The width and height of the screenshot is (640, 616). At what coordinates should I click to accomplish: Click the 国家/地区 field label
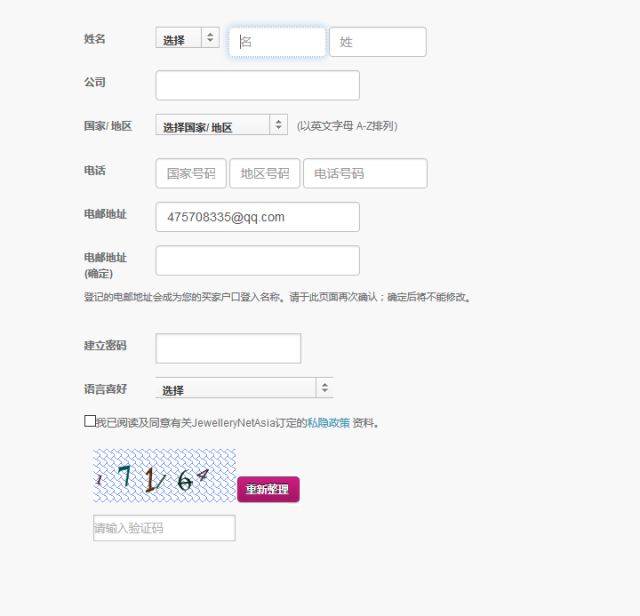click(x=108, y=126)
